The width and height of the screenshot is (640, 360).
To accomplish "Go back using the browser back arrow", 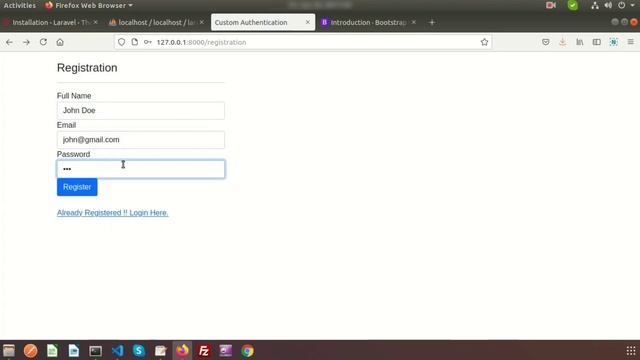I will tap(9, 42).
